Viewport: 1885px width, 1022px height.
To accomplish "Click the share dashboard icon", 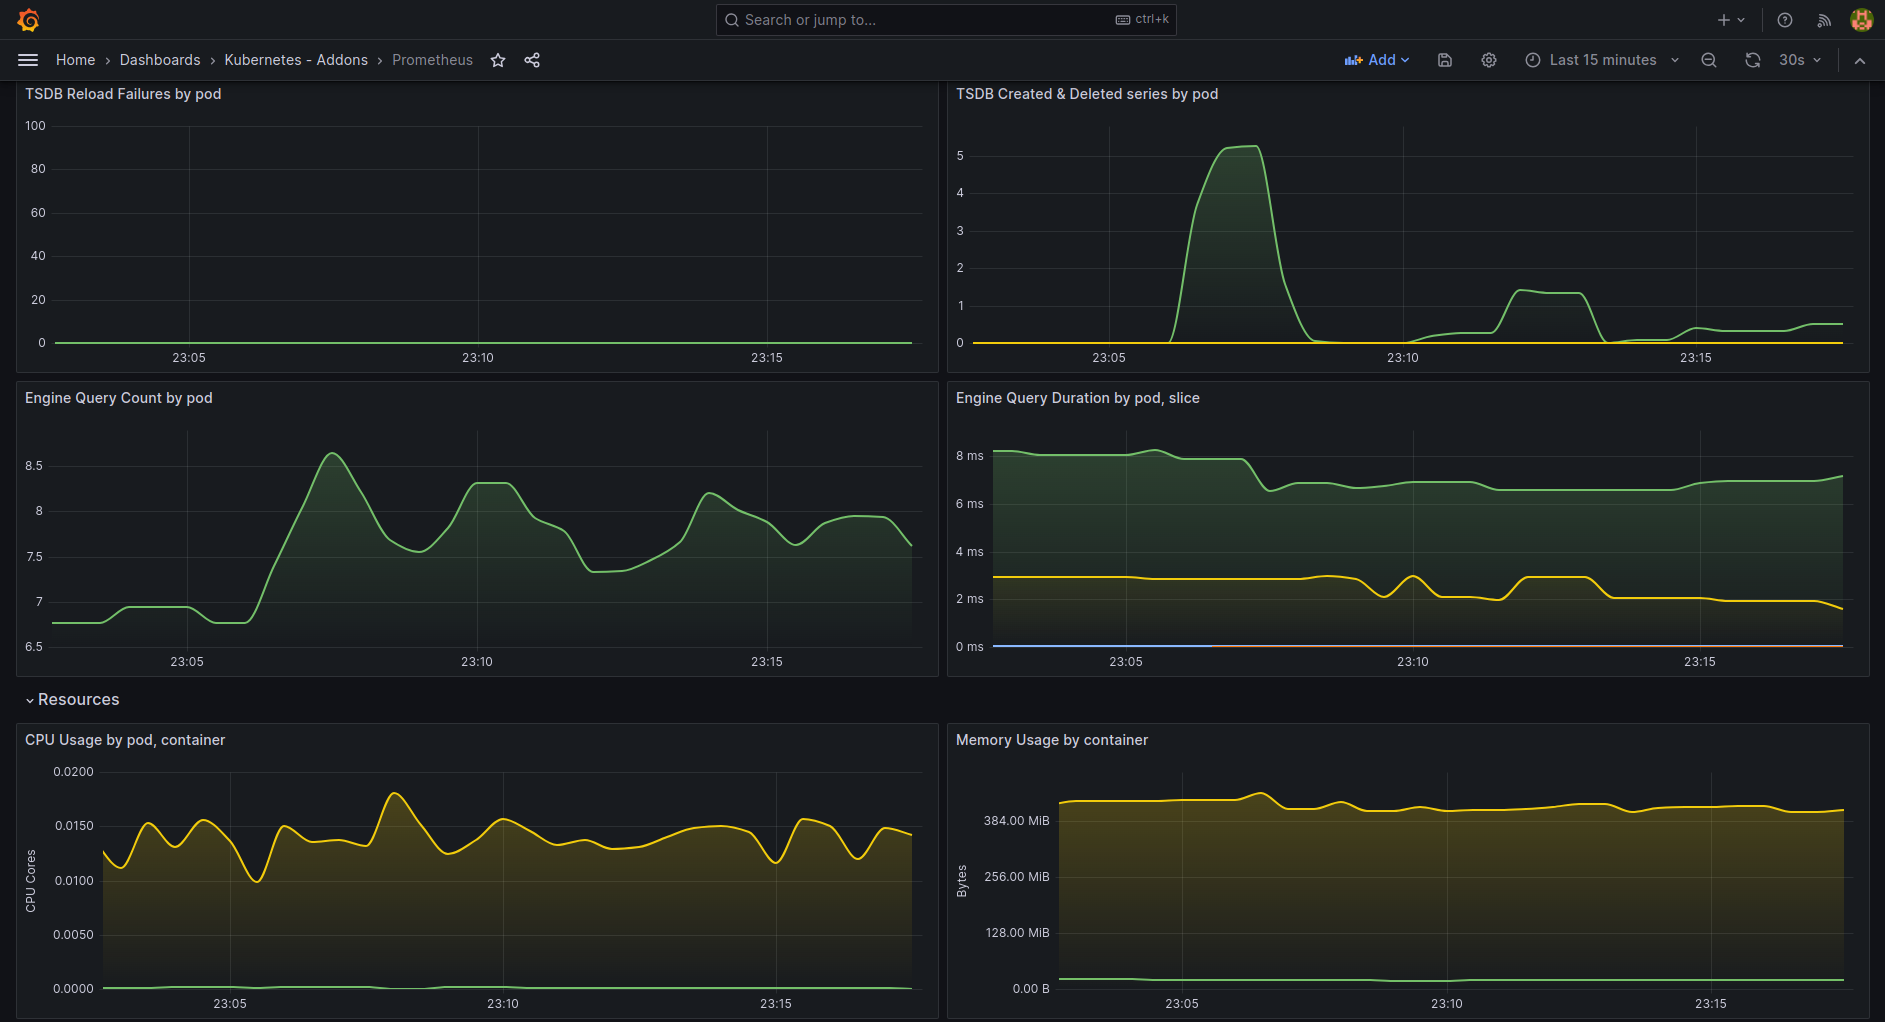I will (532, 60).
